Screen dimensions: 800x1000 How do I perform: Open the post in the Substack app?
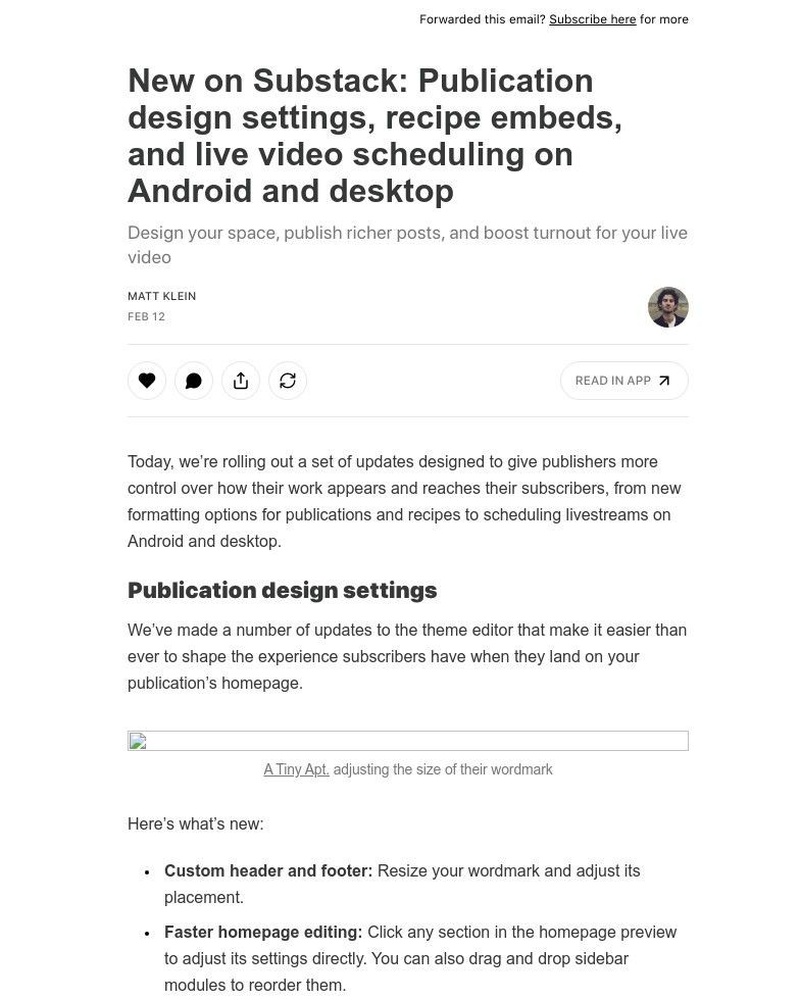[x=612, y=379]
